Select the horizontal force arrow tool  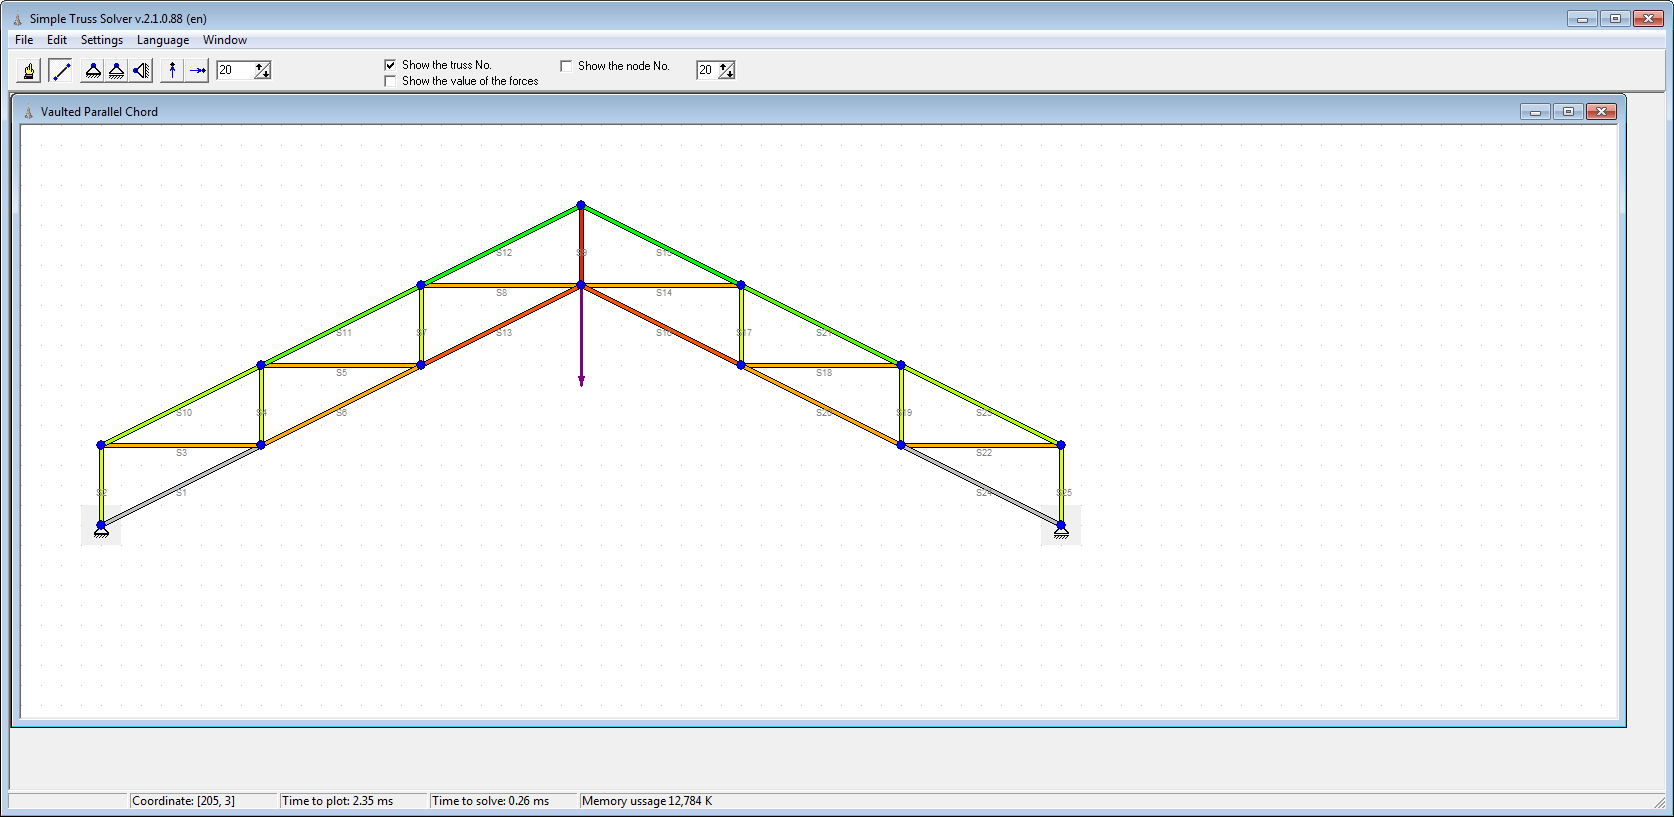point(197,70)
